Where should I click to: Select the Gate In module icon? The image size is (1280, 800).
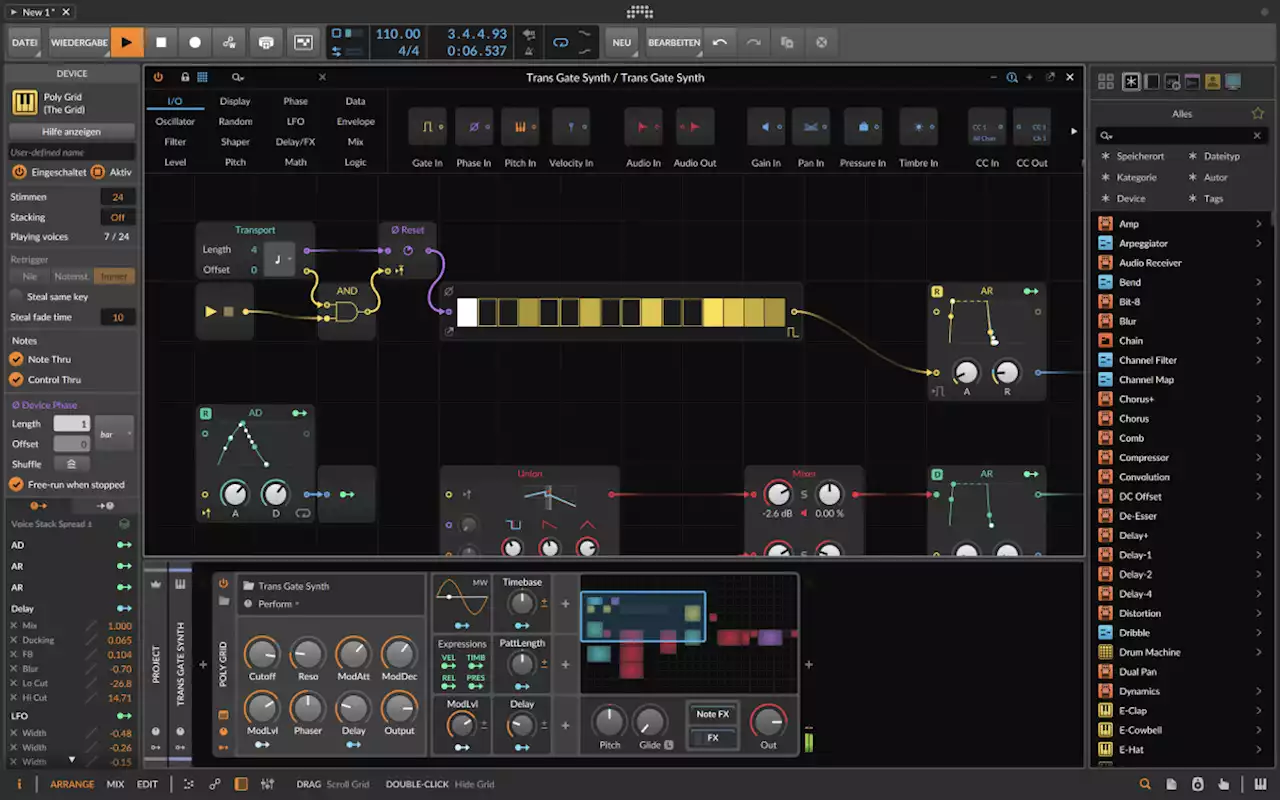click(427, 127)
